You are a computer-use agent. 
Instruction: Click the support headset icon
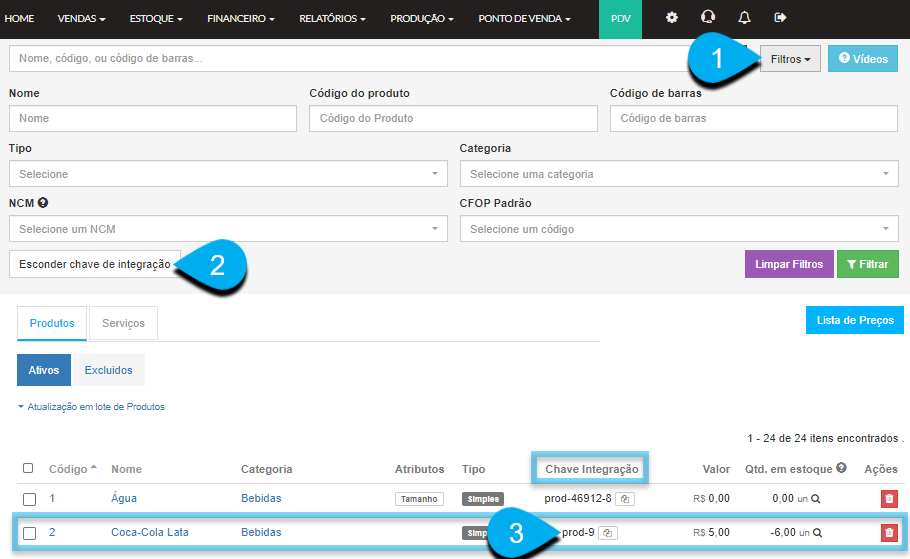point(707,17)
